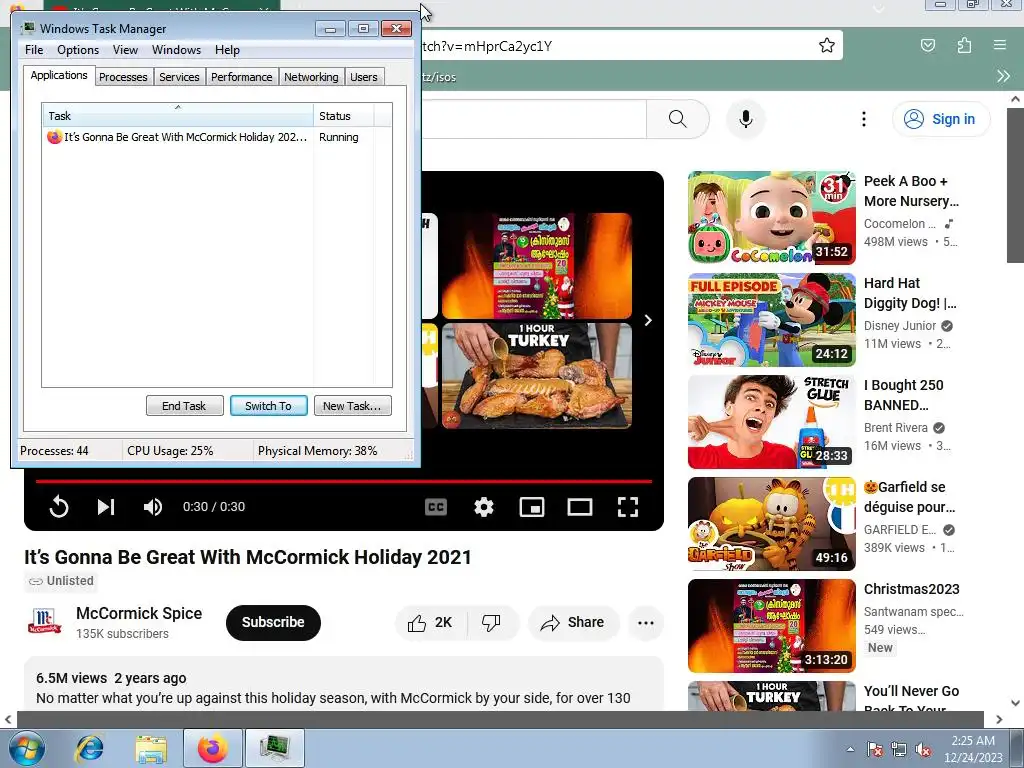Open the Processes tab in Task Manager
The height and width of the screenshot is (768, 1024).
point(123,77)
